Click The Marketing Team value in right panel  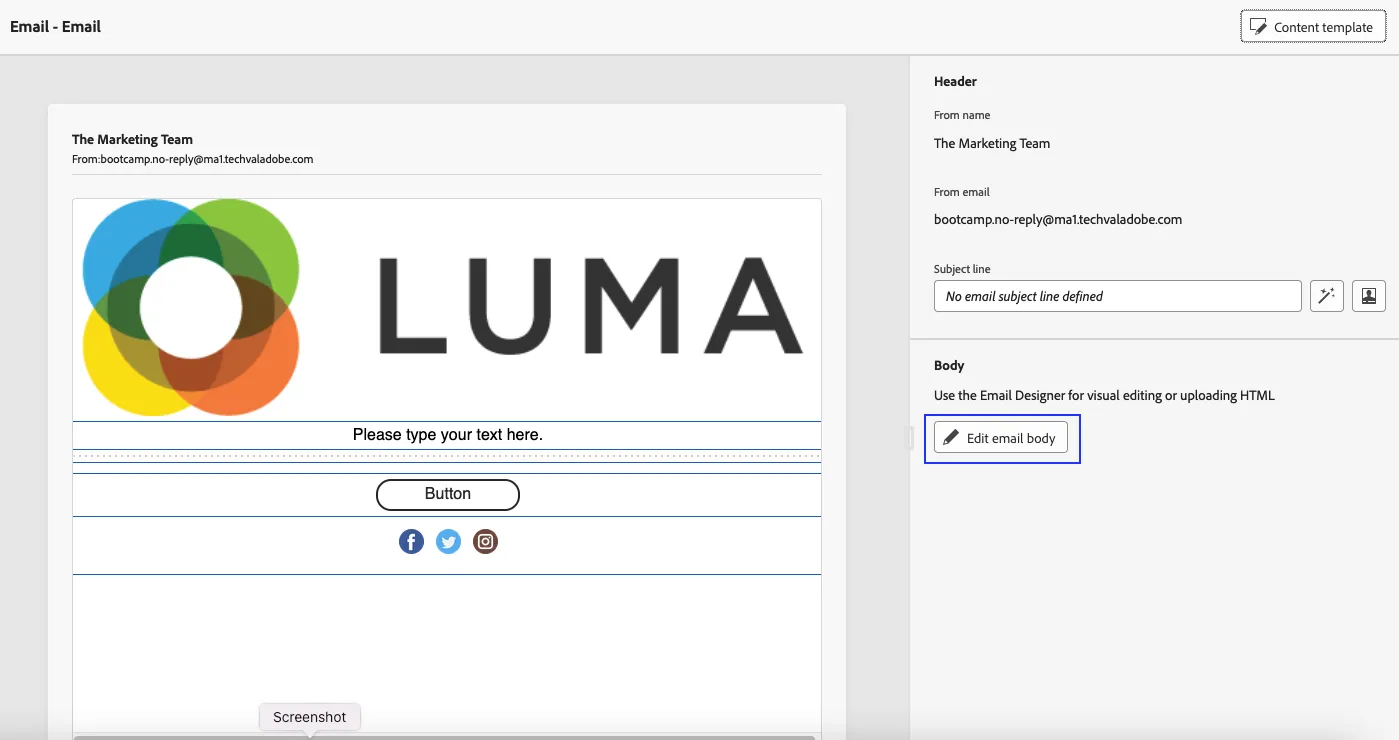[992, 143]
